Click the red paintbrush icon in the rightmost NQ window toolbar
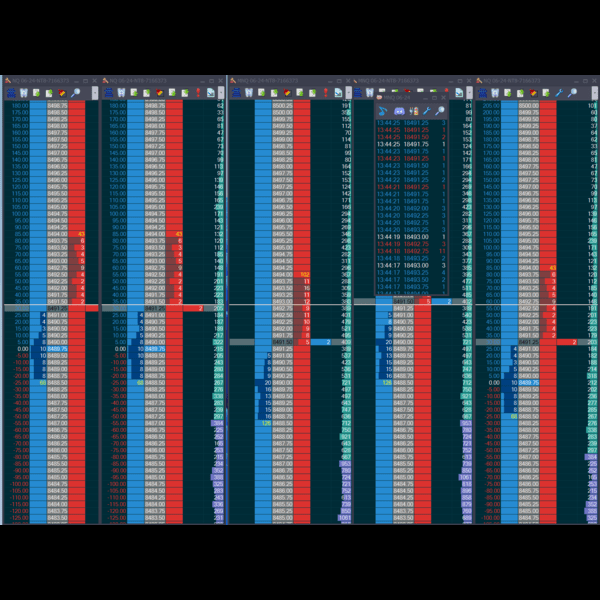 (533, 93)
